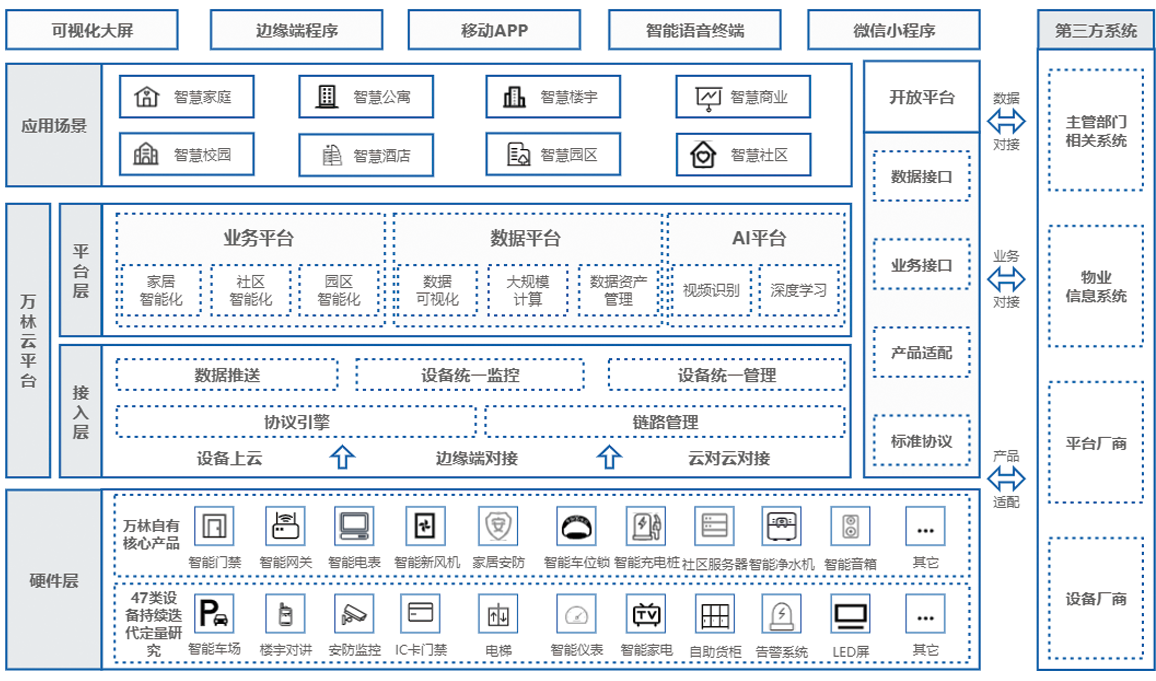Select the 智能语音终端 top box
This screenshot has height=681, width=1156.
click(694, 30)
